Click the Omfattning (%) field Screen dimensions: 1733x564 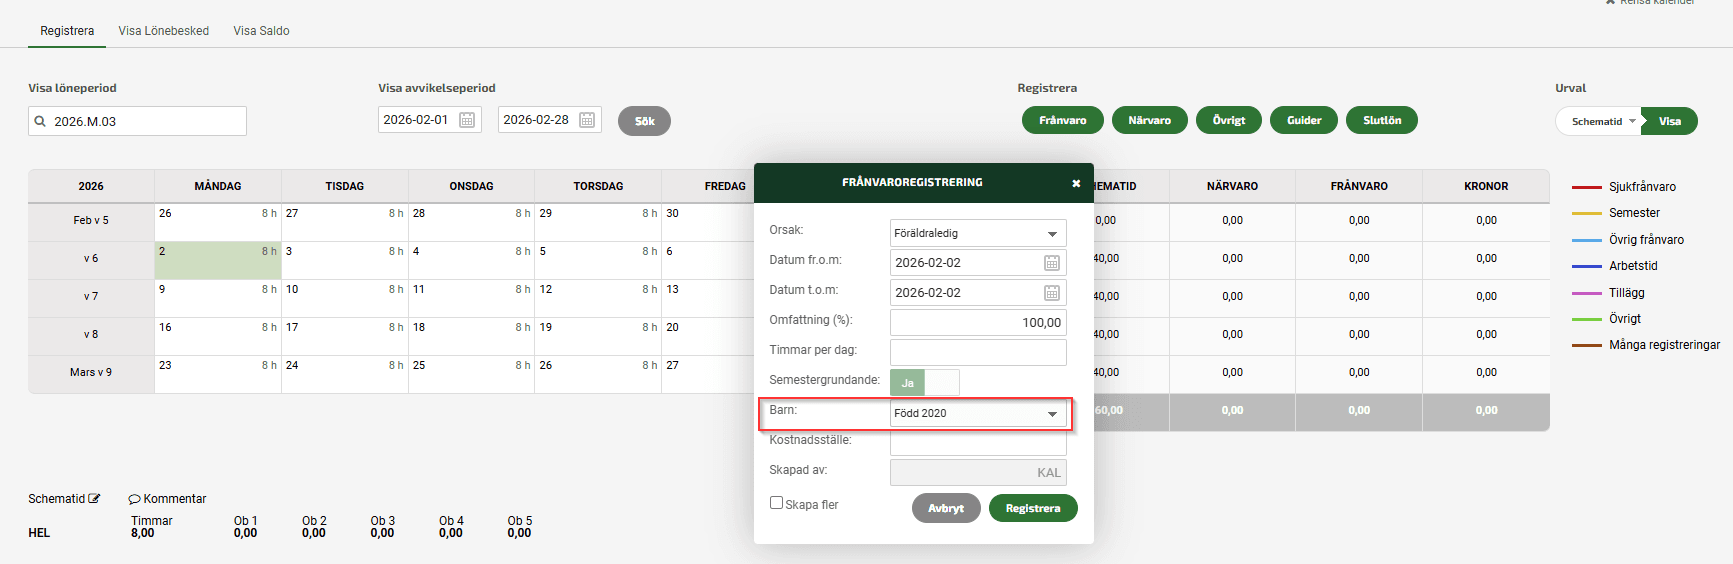pos(978,322)
